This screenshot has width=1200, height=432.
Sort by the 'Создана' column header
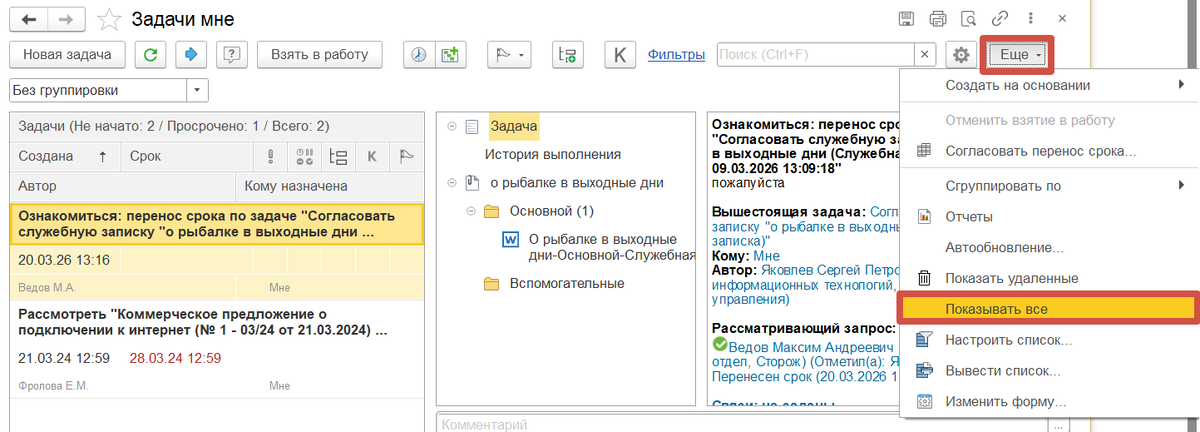pyautogui.click(x=64, y=156)
